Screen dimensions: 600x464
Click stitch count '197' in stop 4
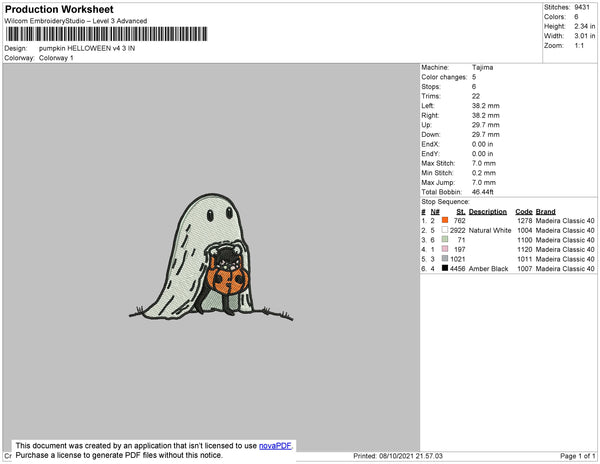[460, 249]
